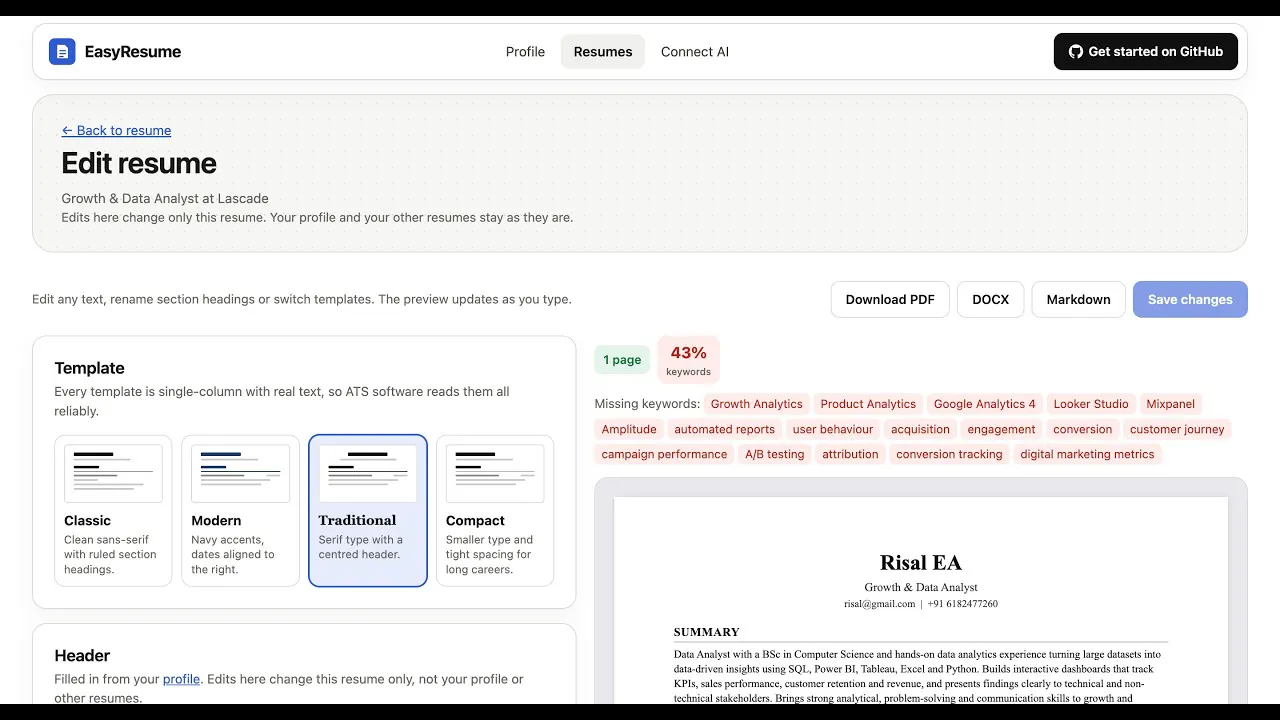Click the conversion keyword chip
Viewport: 1280px width, 720px height.
point(1083,429)
